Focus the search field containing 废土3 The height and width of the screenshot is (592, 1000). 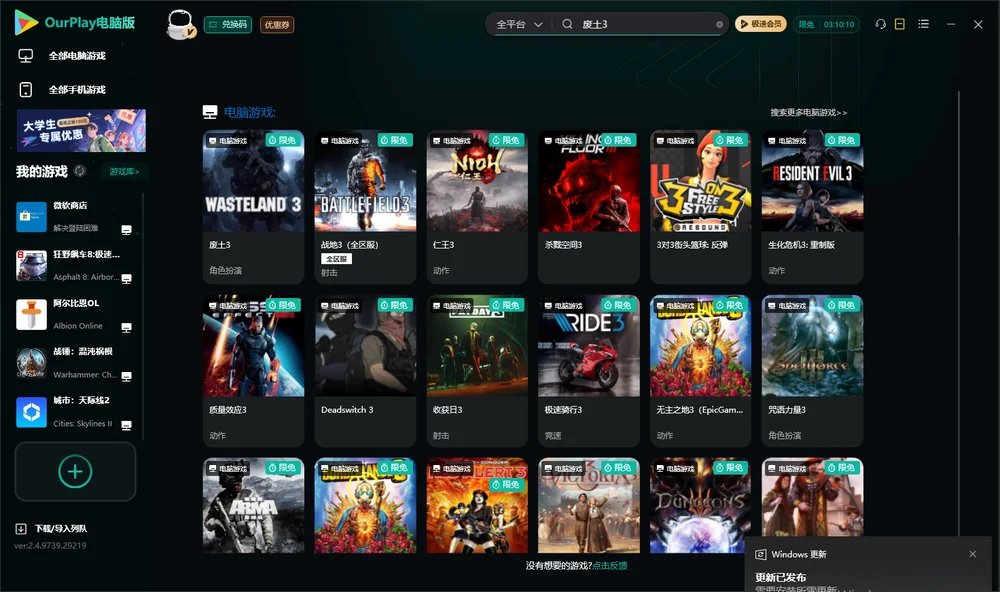click(645, 24)
